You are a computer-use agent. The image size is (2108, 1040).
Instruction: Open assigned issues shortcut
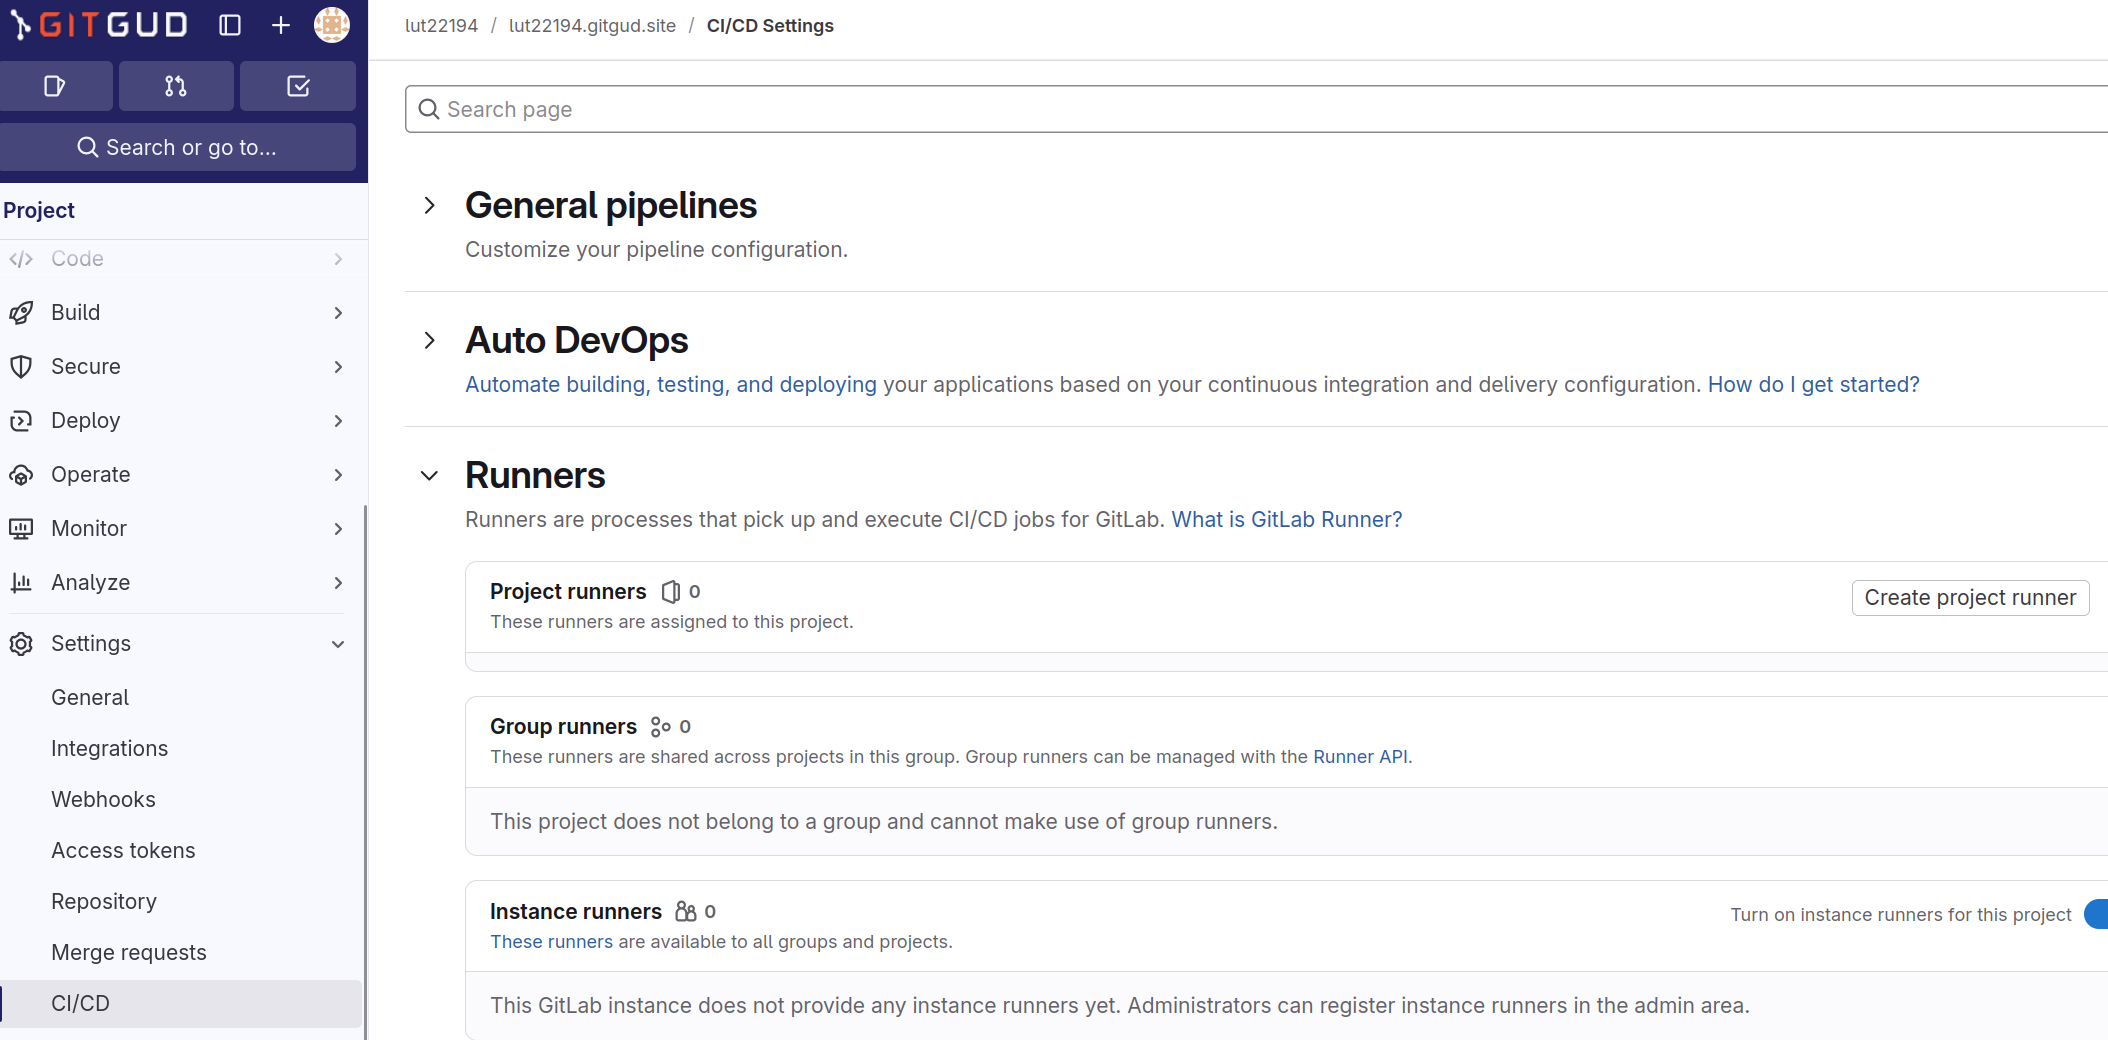pos(56,86)
